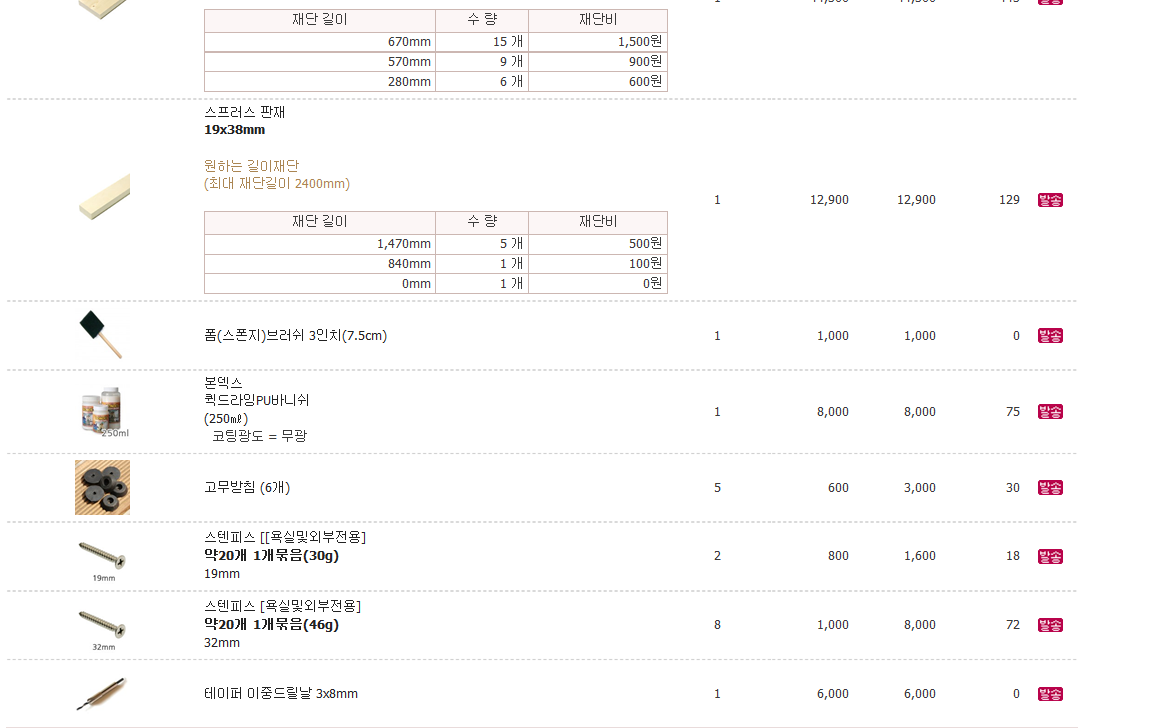Open the foam brush product thumbnail
This screenshot has width=1152, height=728.
coord(101,335)
